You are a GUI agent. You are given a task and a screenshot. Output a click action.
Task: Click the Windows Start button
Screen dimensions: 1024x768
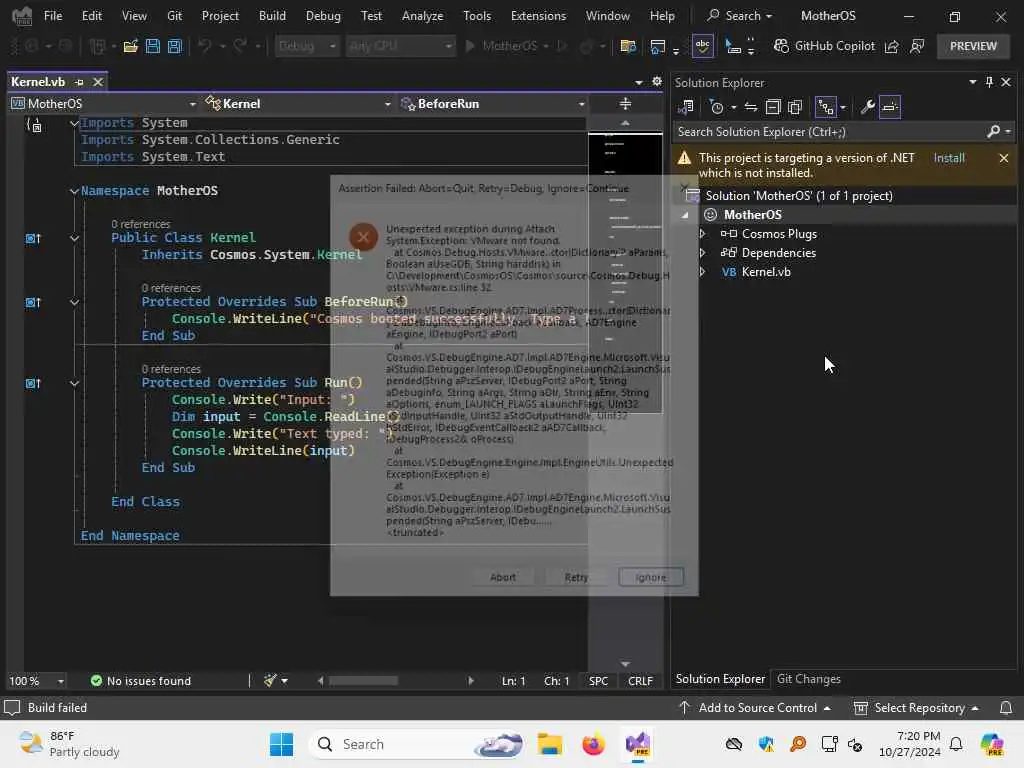281,744
